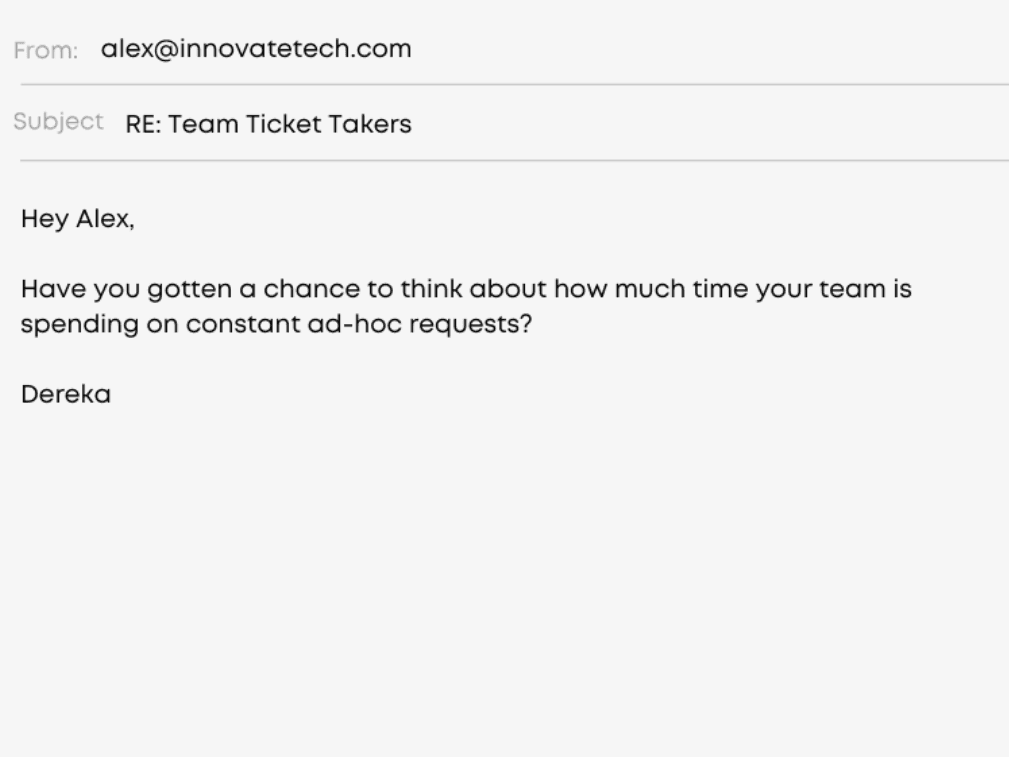Image resolution: width=1009 pixels, height=757 pixels.
Task: Click 'team is' at end of first body line
Action: (x=866, y=289)
